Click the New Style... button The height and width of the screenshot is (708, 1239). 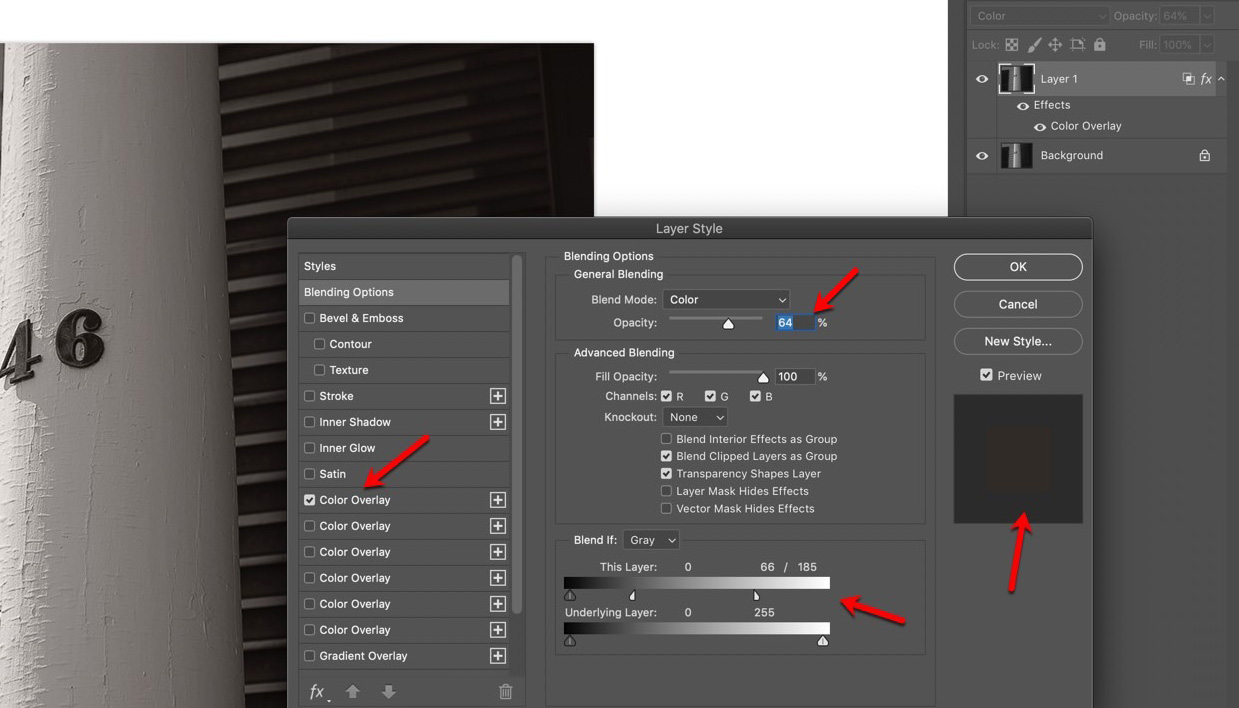[1017, 341]
